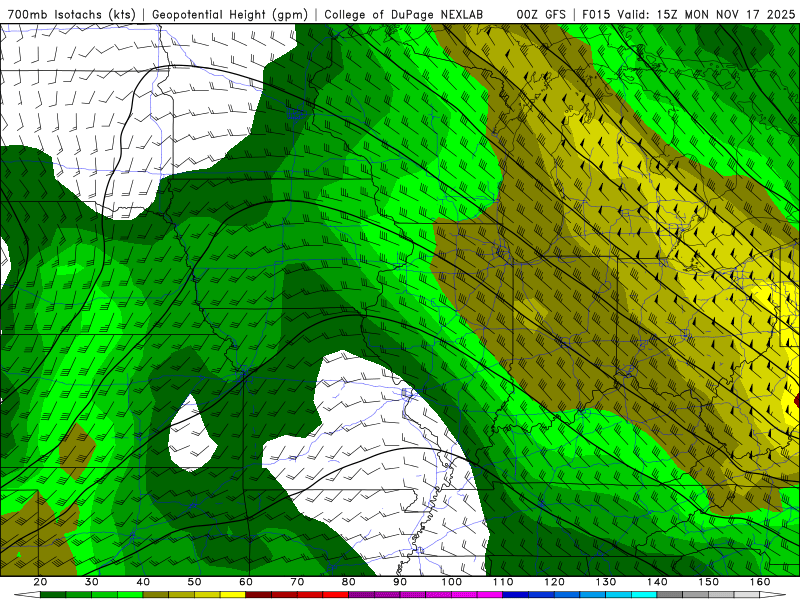Pick the dark red swatch starting at 60

tap(259, 595)
